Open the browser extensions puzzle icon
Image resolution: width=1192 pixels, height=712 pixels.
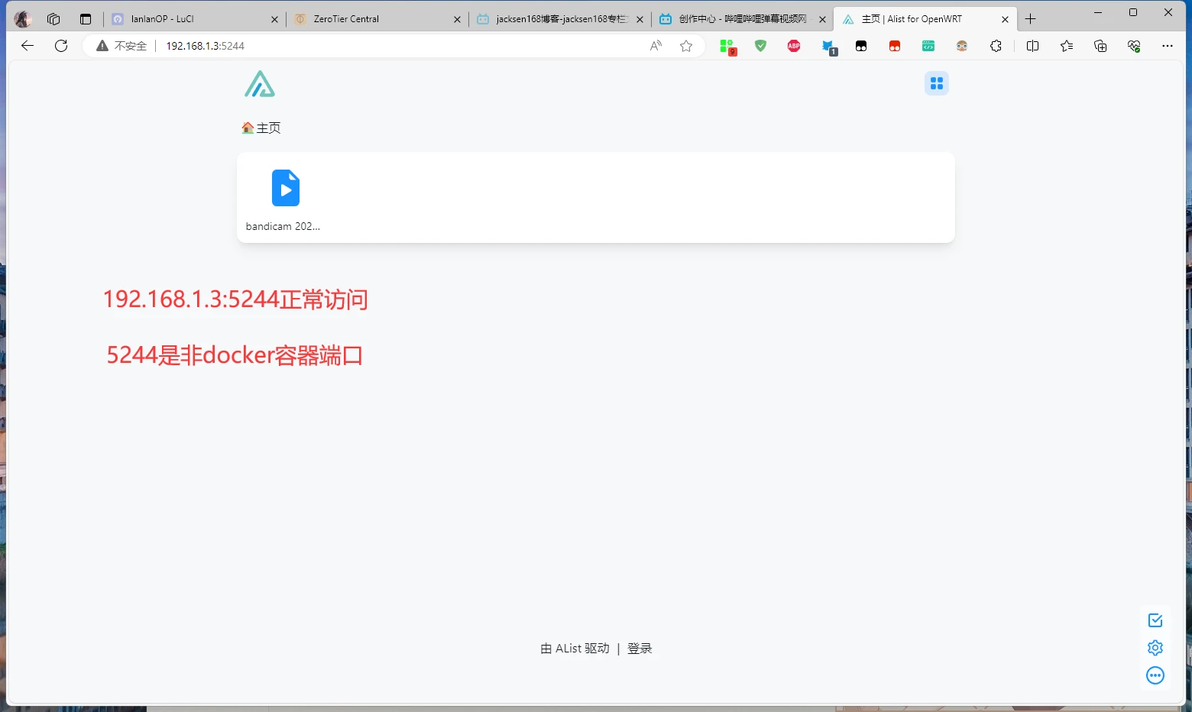[x=995, y=46]
